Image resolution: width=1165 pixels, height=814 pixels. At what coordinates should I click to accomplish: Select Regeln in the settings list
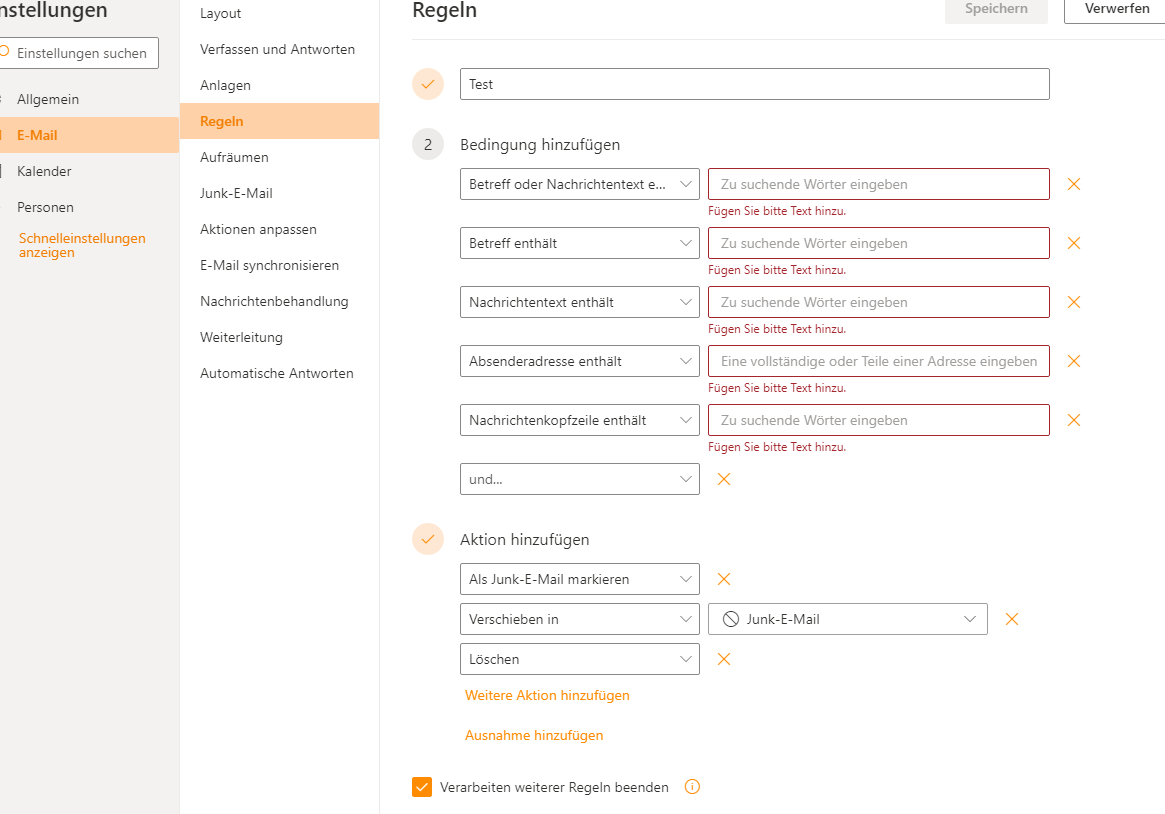tap(279, 121)
